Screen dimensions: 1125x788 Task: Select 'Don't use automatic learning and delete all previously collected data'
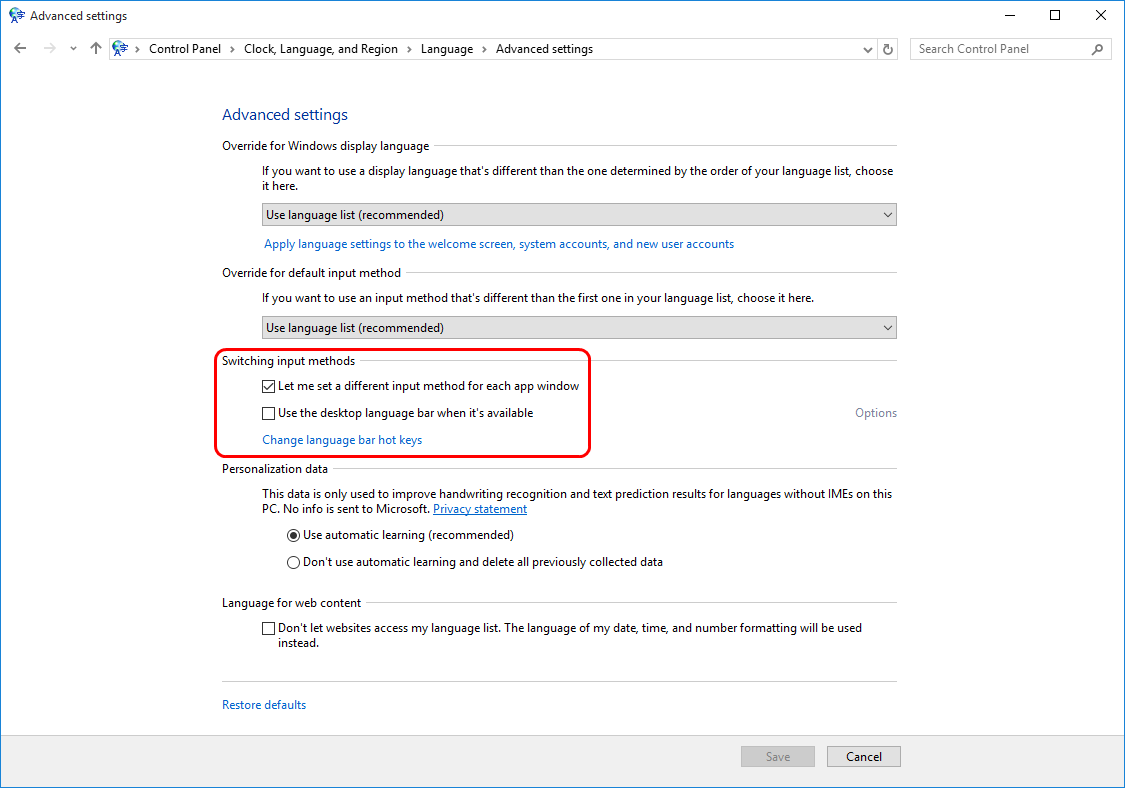click(293, 562)
